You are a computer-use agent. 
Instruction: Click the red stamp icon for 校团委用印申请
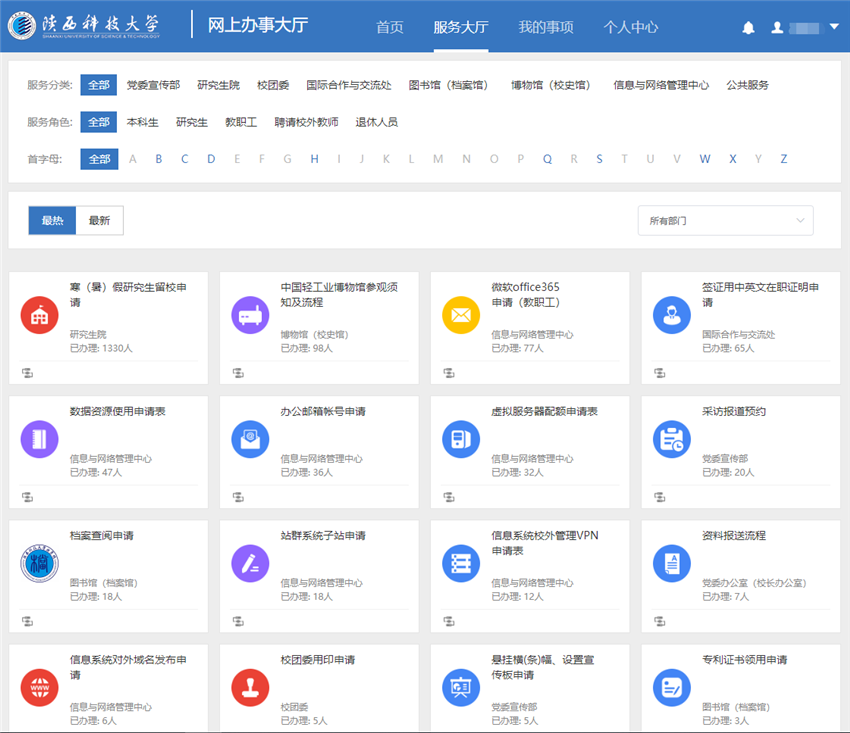[250, 687]
